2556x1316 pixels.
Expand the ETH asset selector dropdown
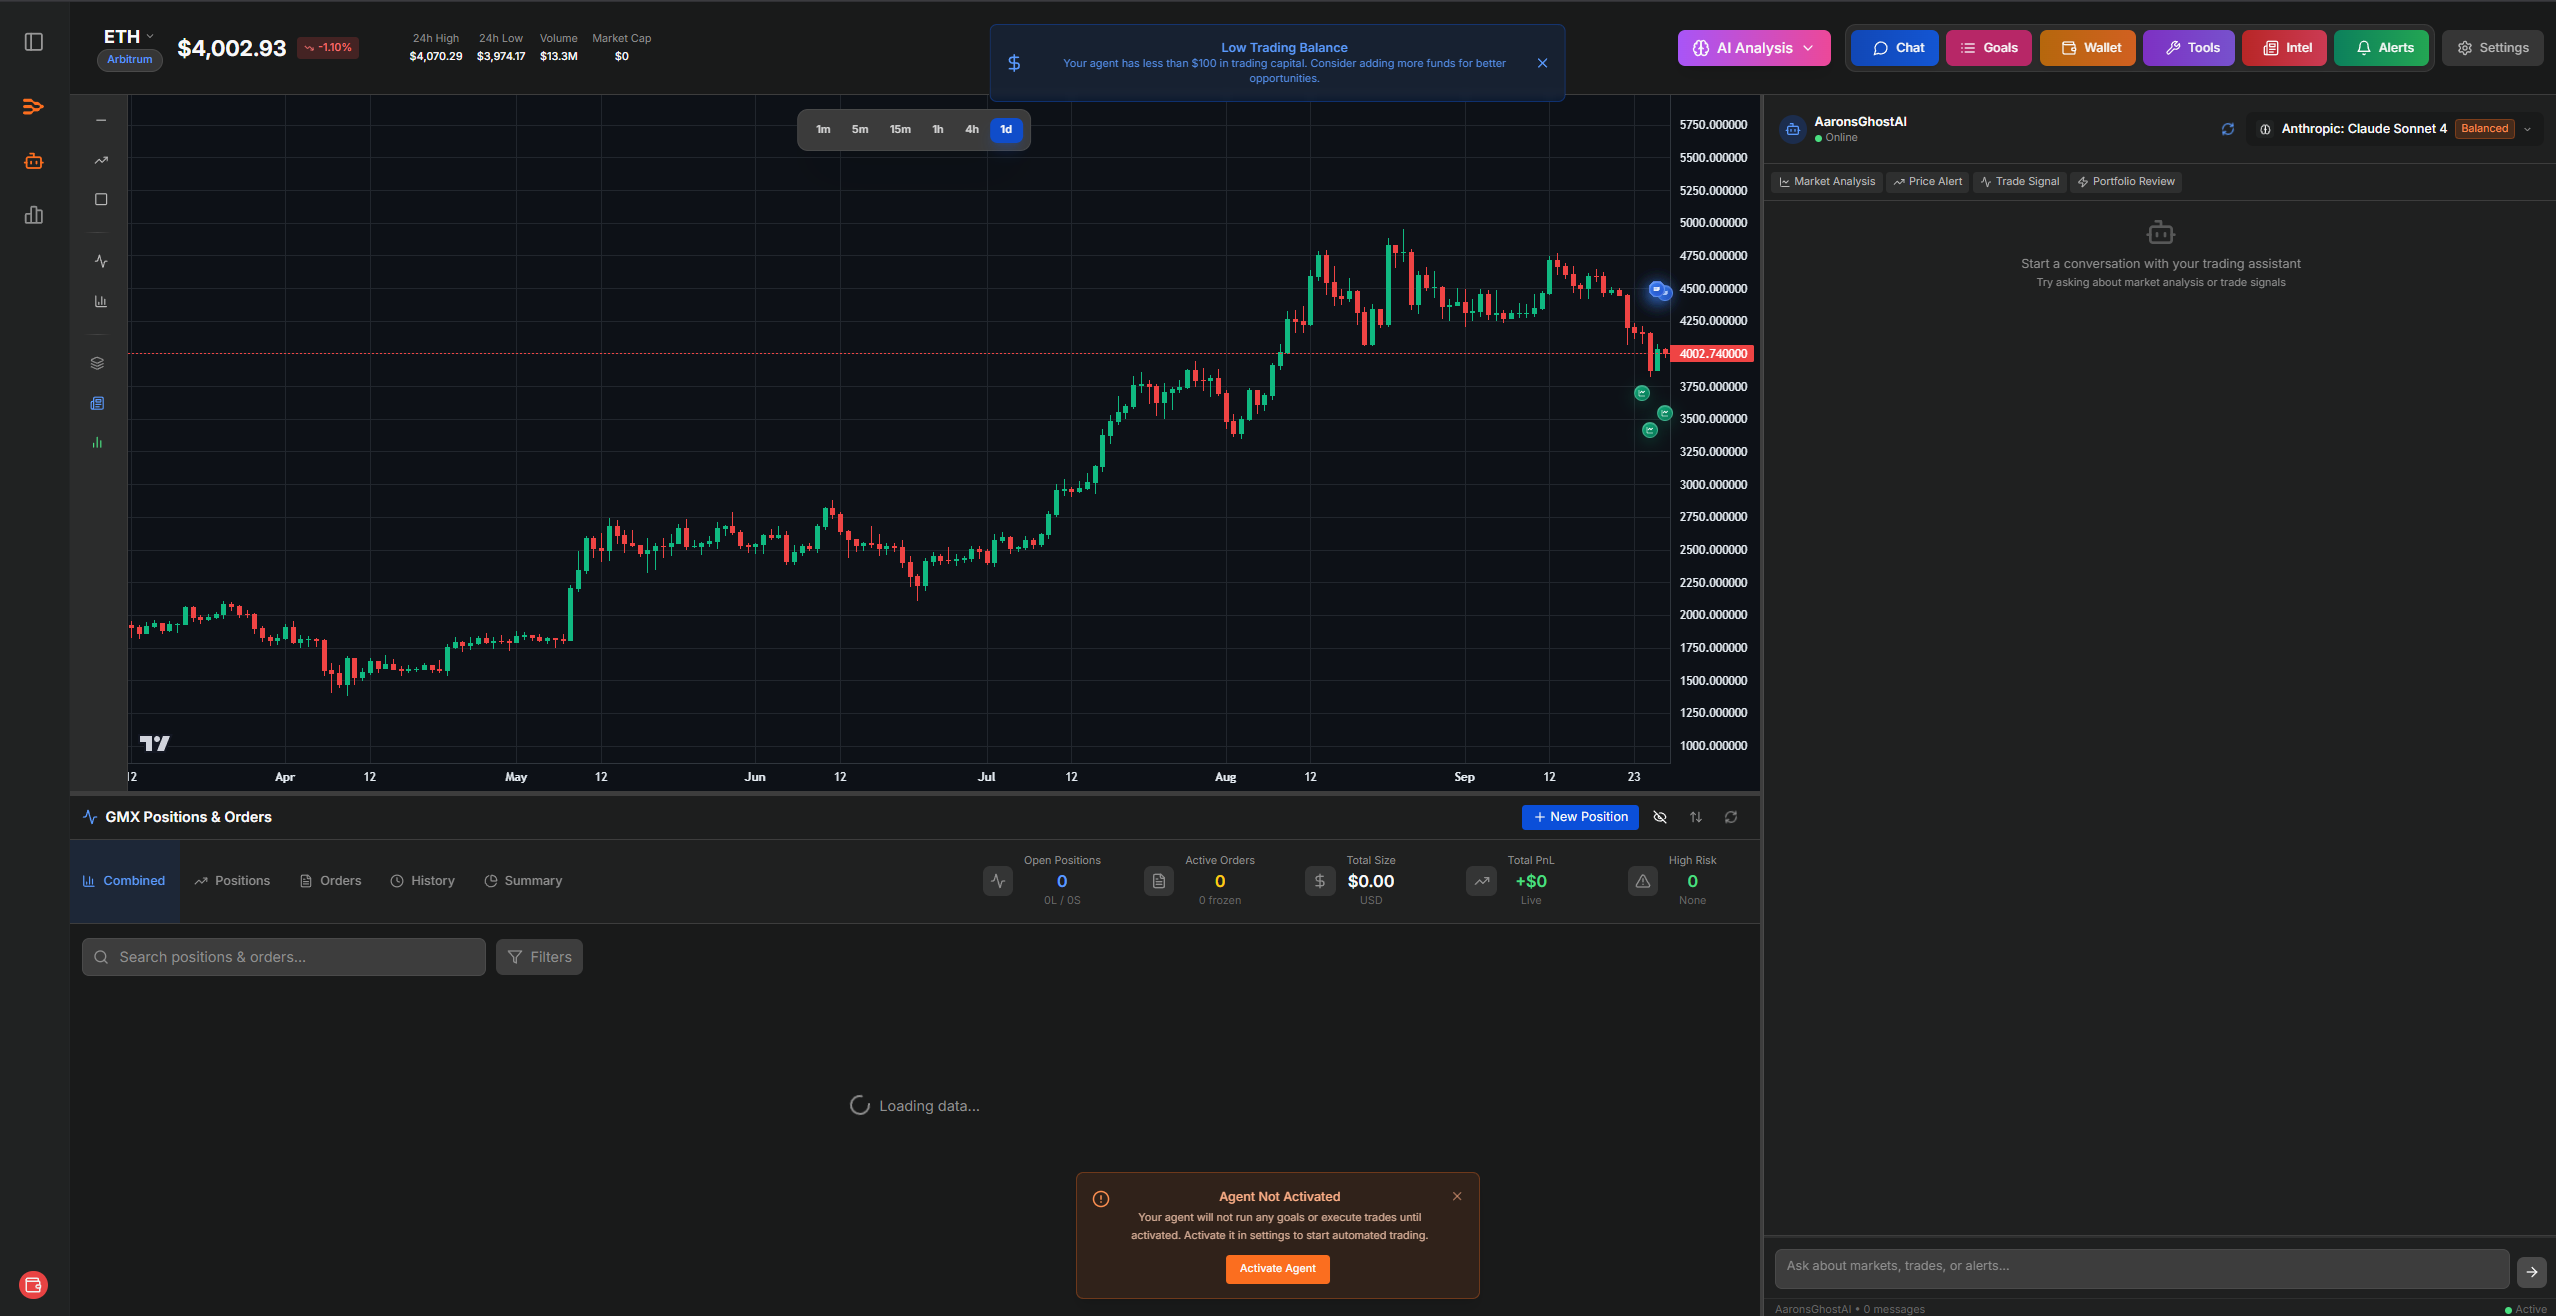click(x=130, y=36)
